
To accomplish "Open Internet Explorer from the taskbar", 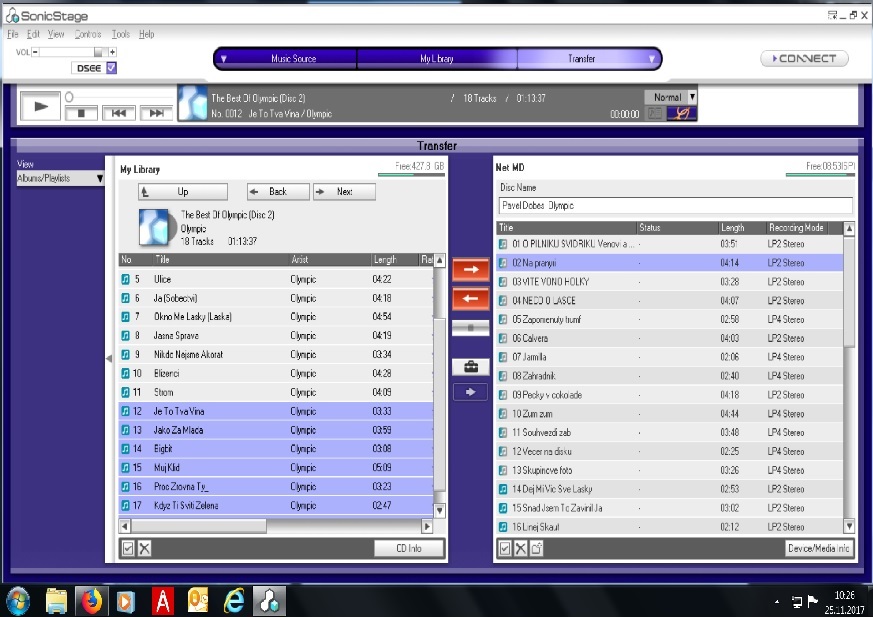I will (234, 600).
